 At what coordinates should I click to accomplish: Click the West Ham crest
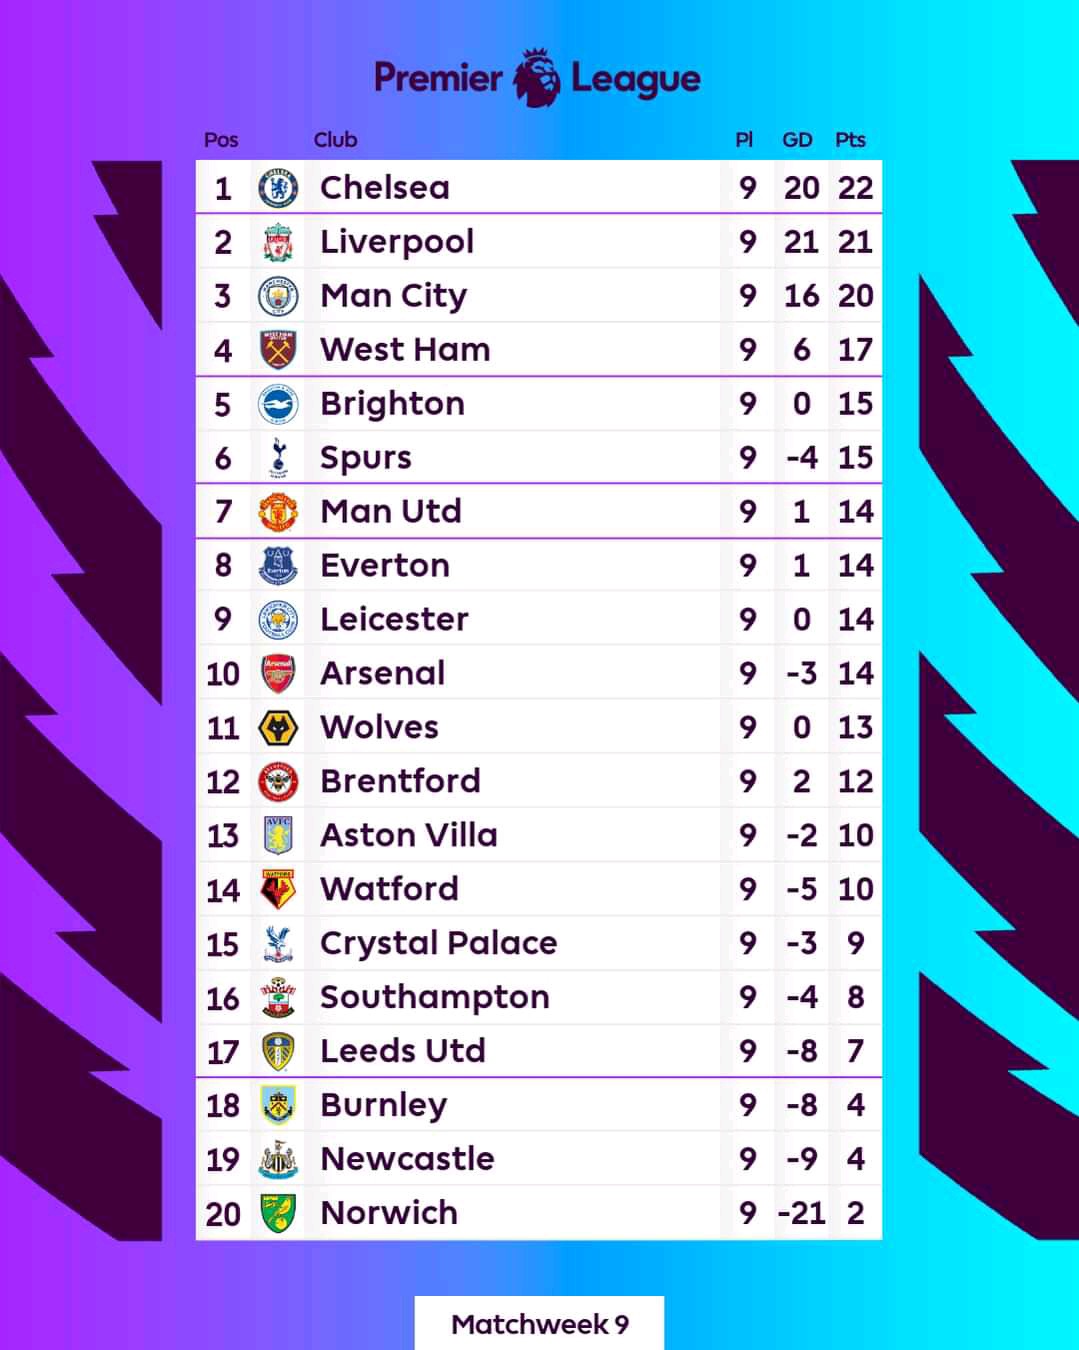coord(278,350)
